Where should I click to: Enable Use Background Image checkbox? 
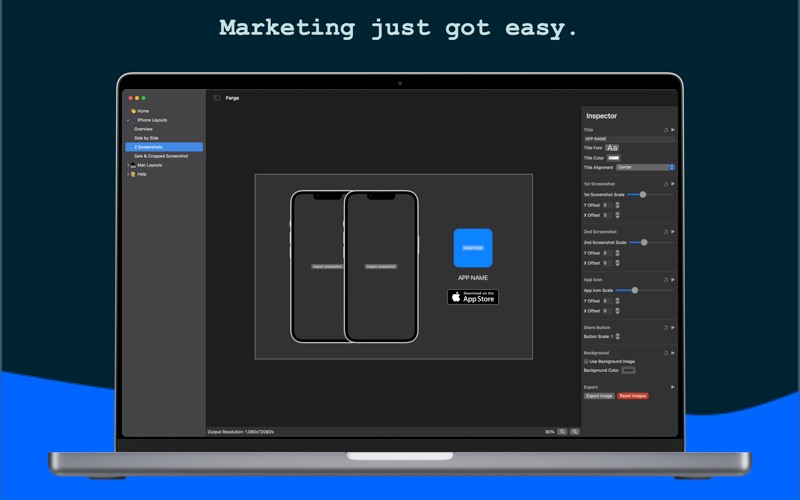coord(586,361)
